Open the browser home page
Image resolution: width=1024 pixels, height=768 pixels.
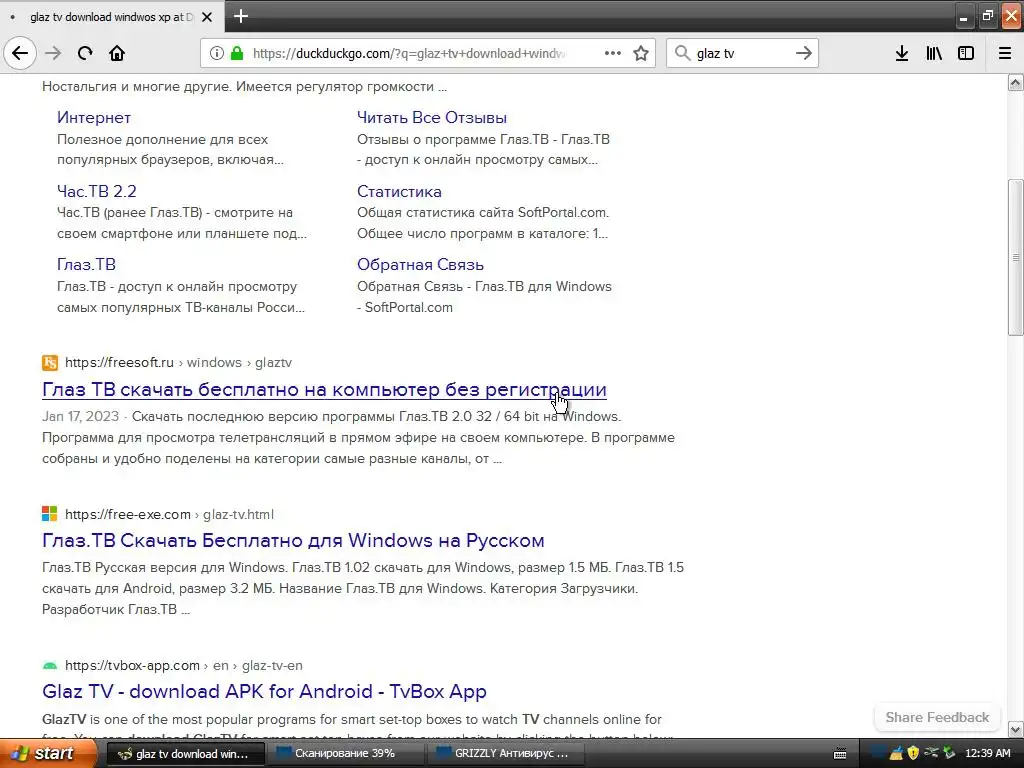coord(117,53)
